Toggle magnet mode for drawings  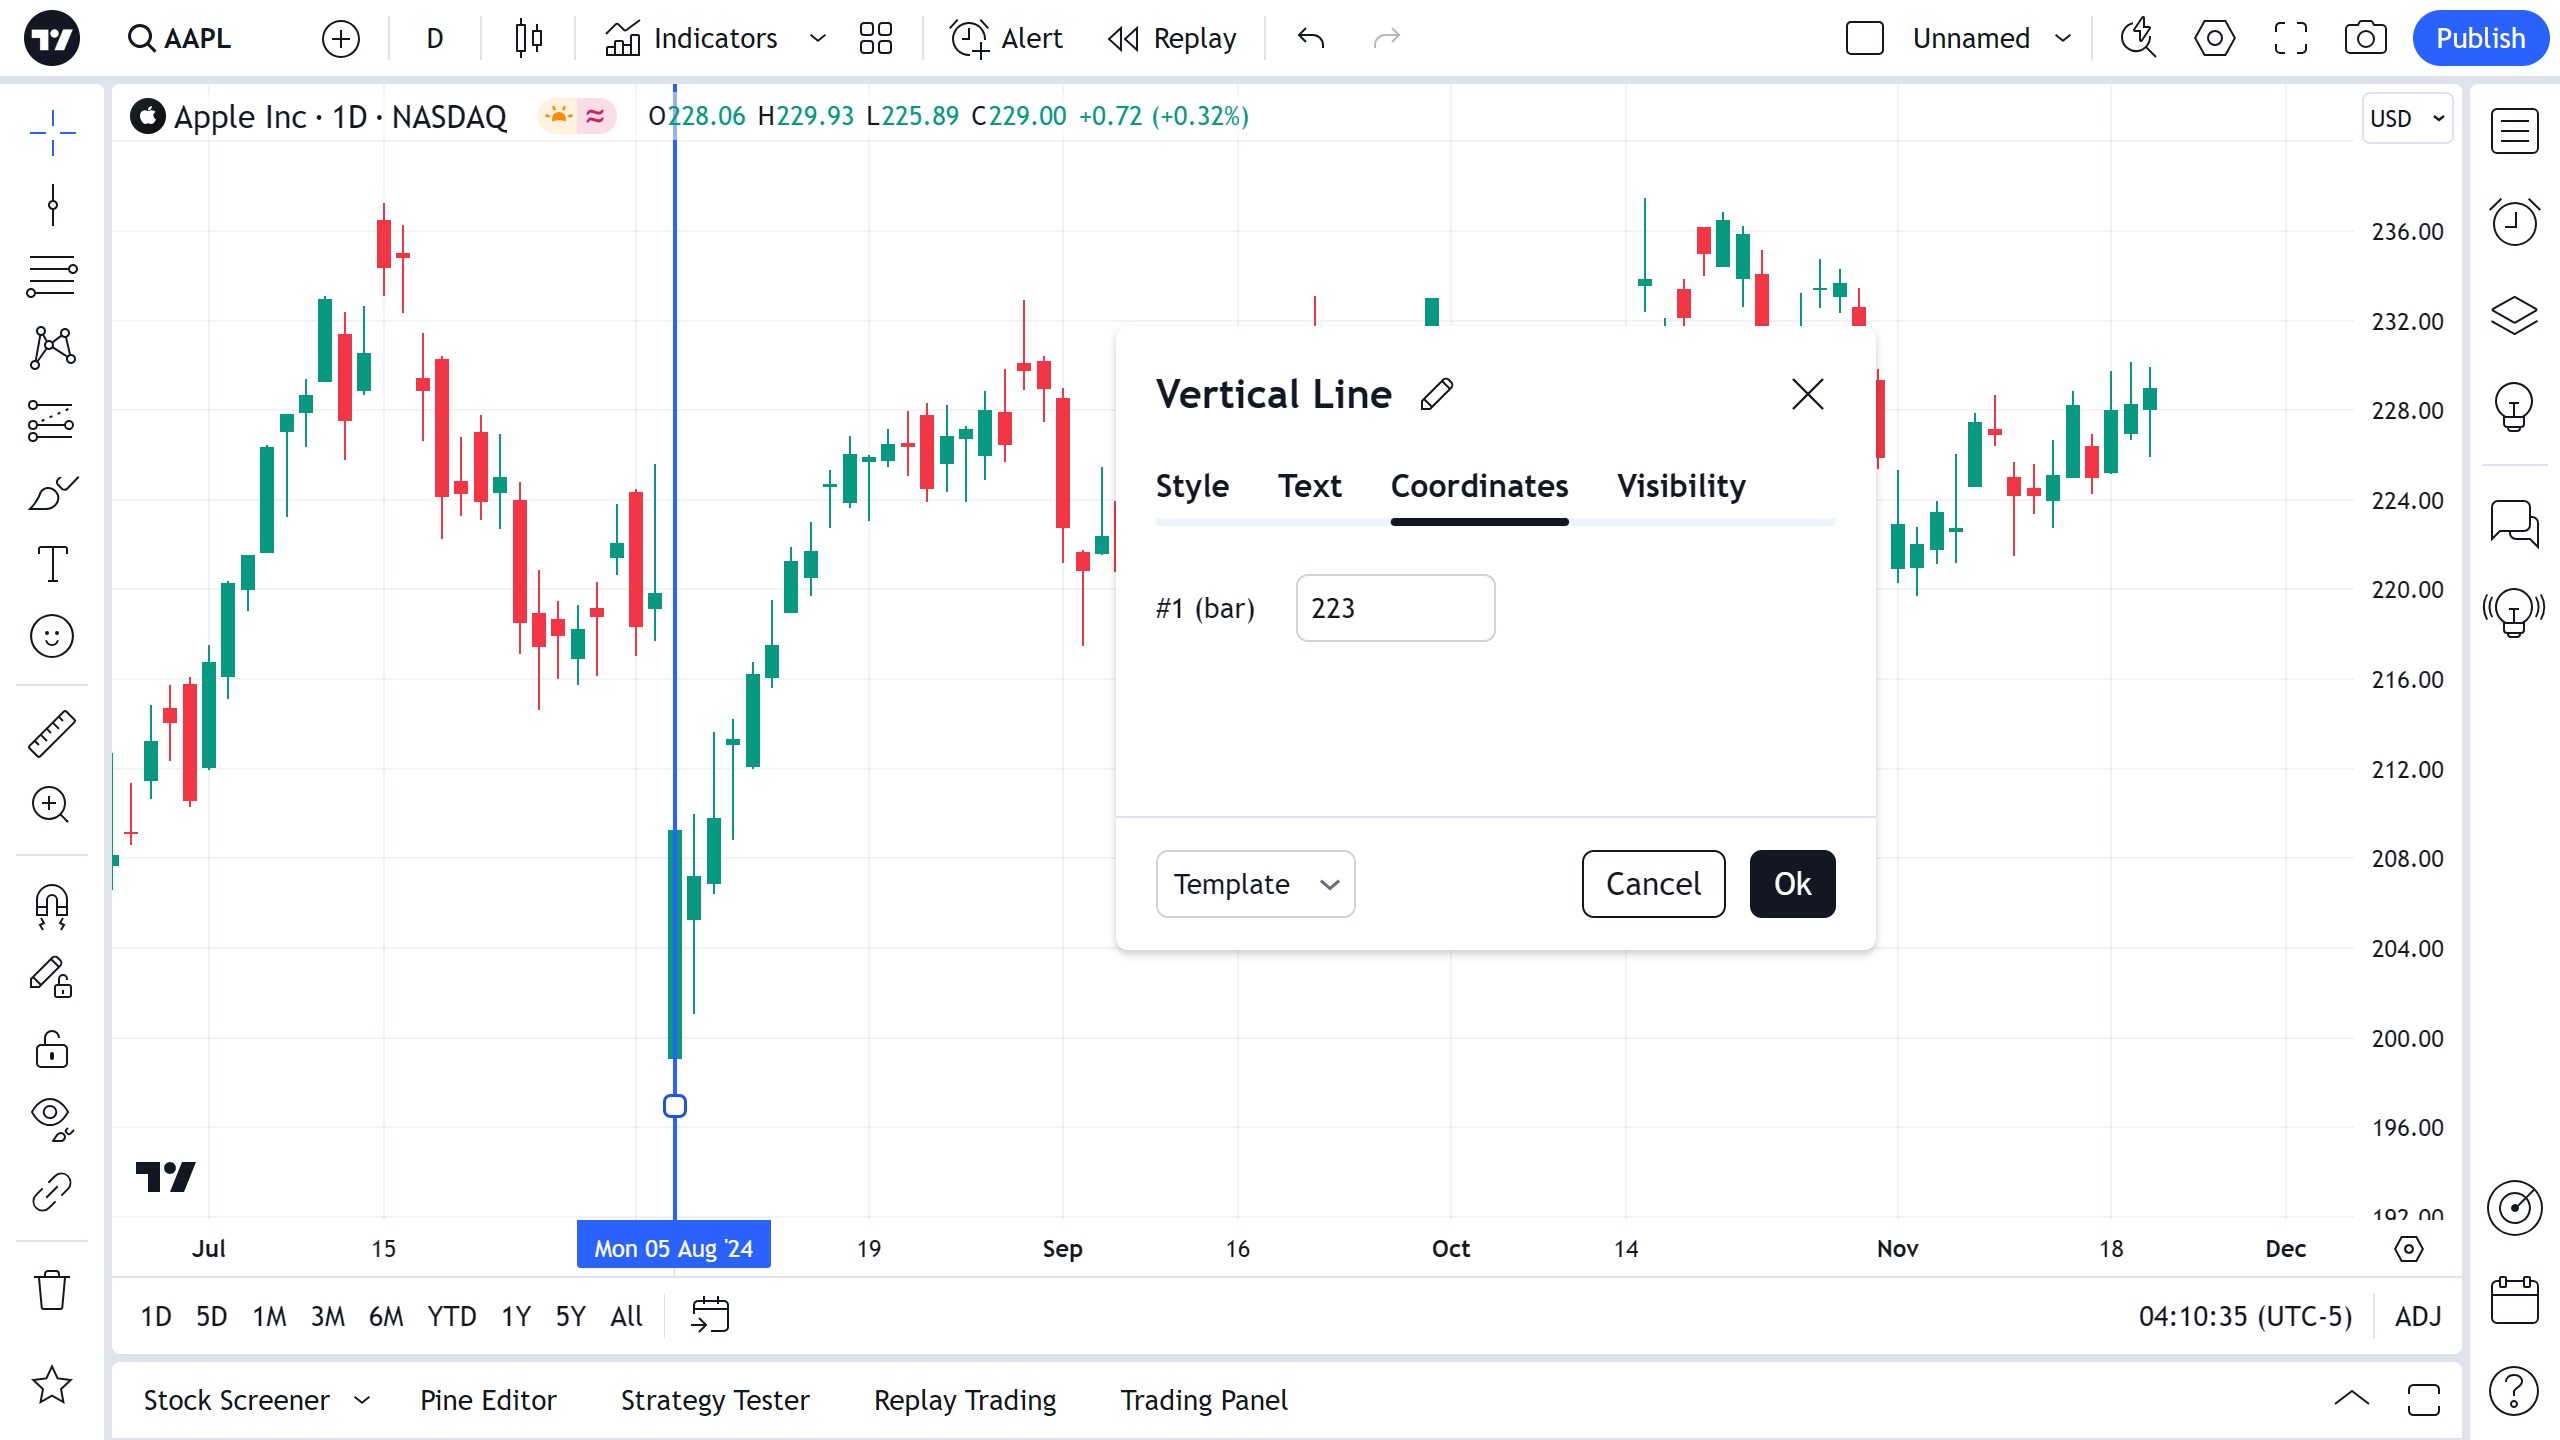point(51,906)
